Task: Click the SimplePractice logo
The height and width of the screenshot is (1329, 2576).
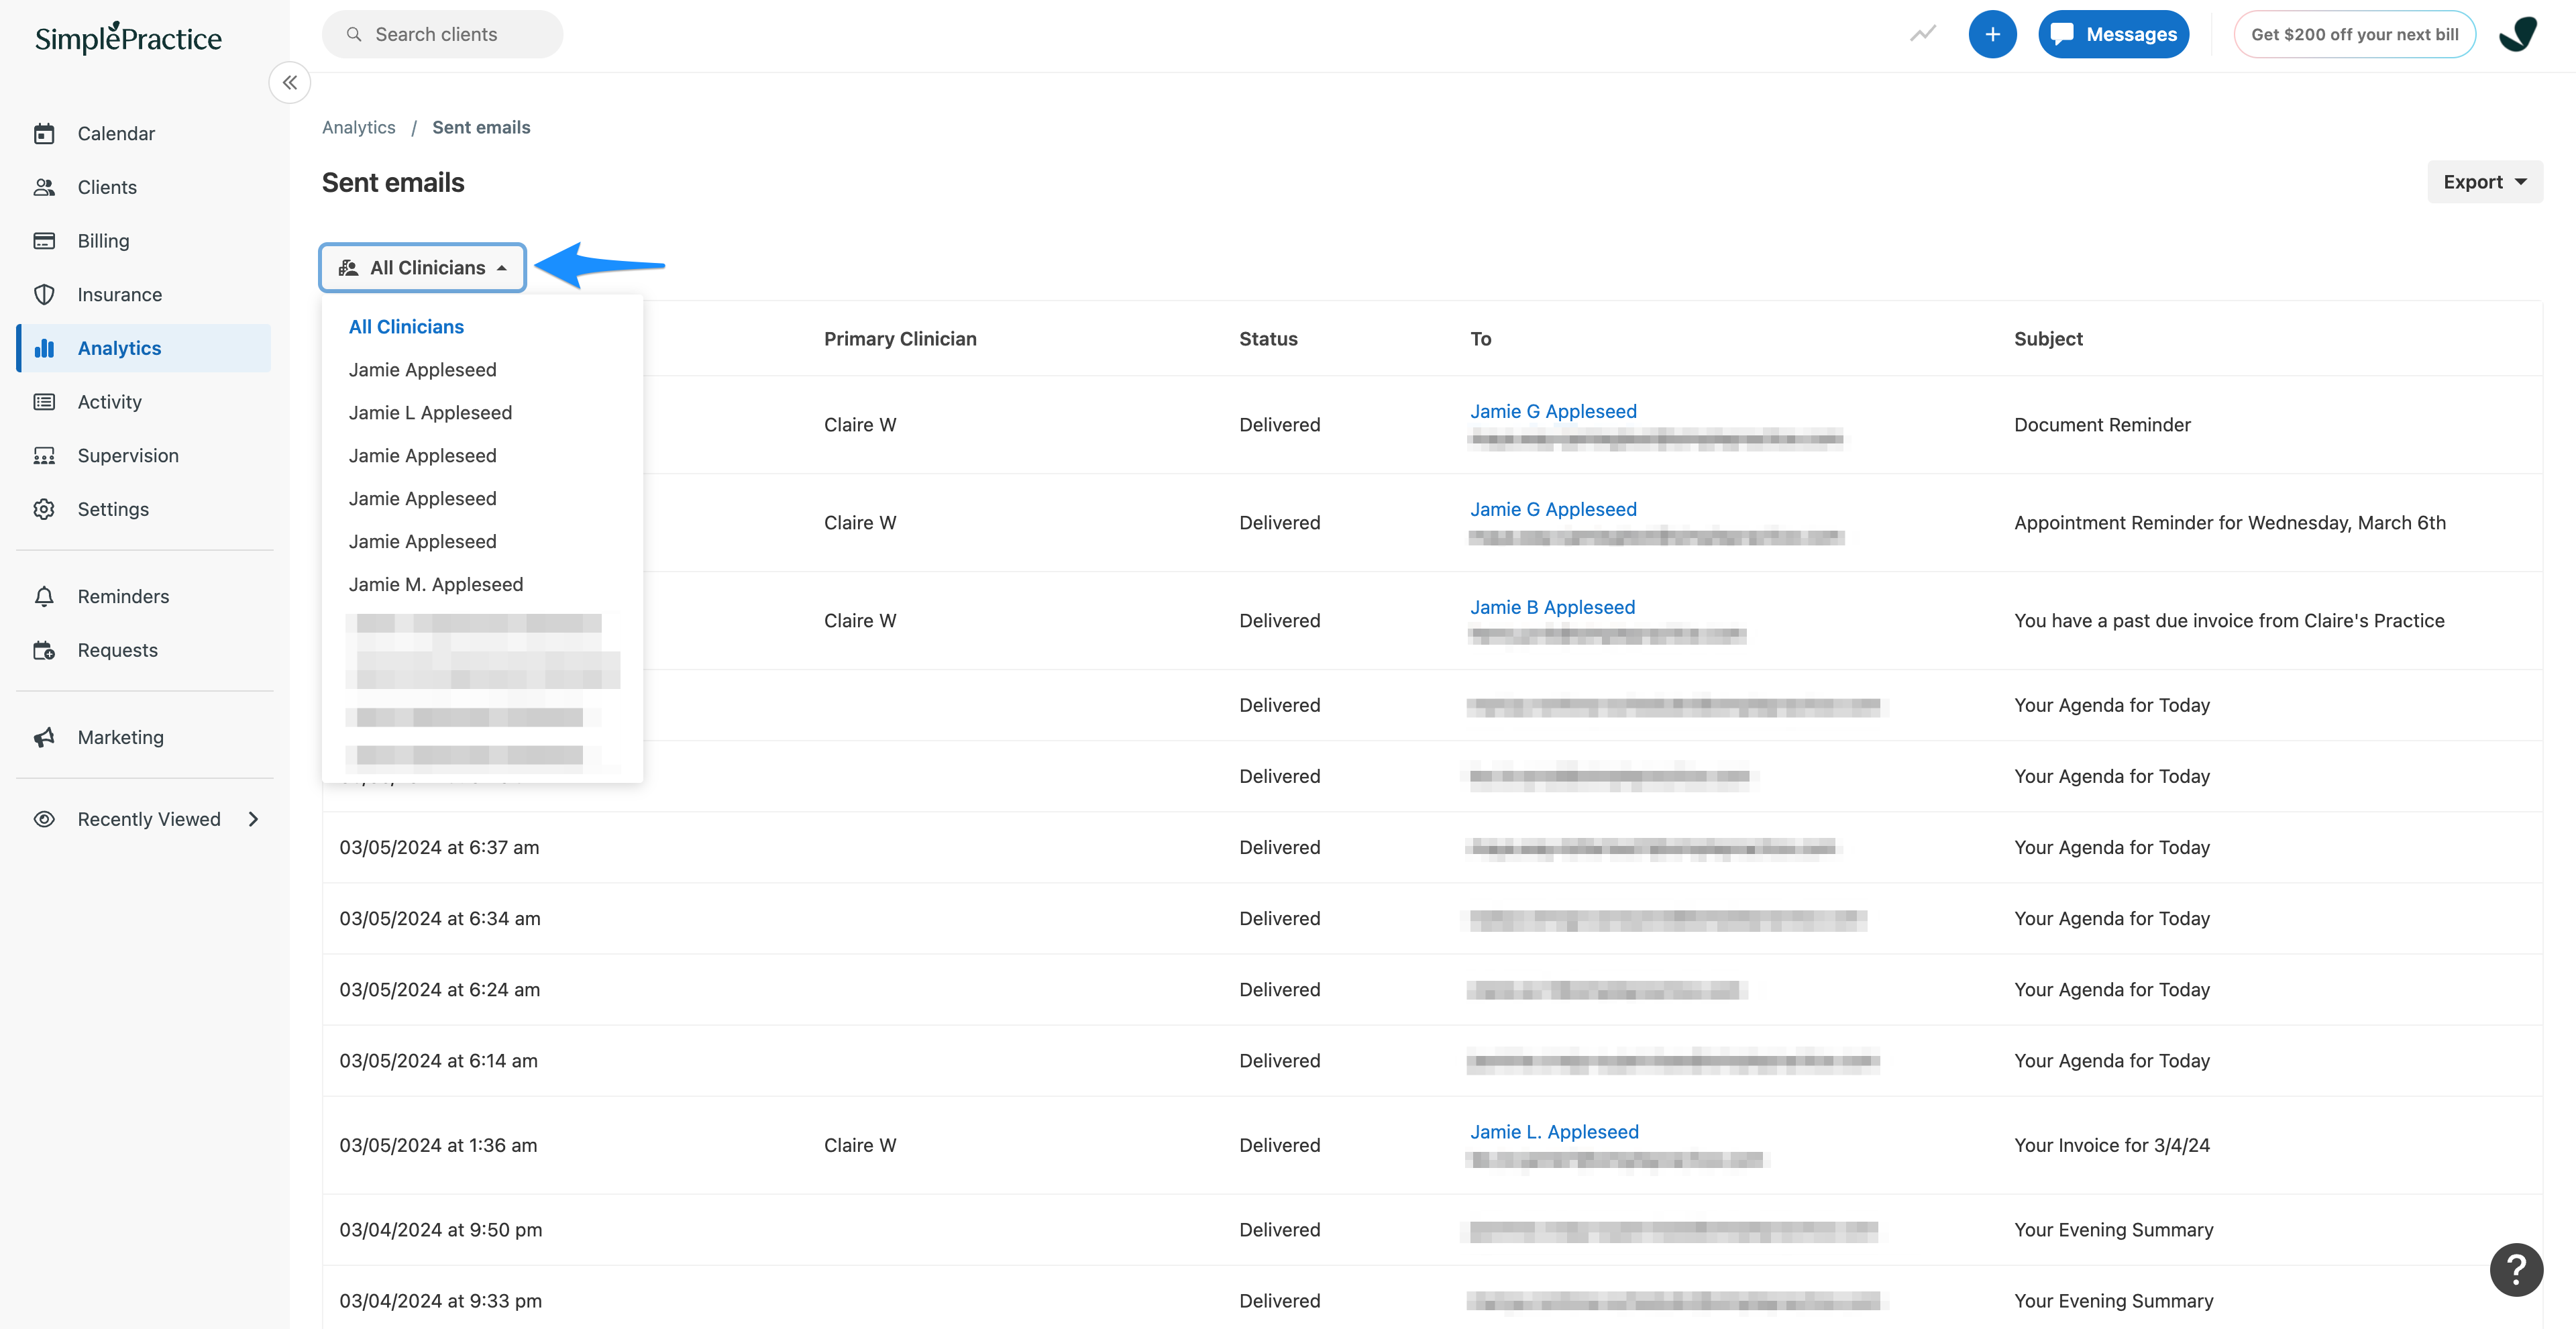Action: point(128,38)
